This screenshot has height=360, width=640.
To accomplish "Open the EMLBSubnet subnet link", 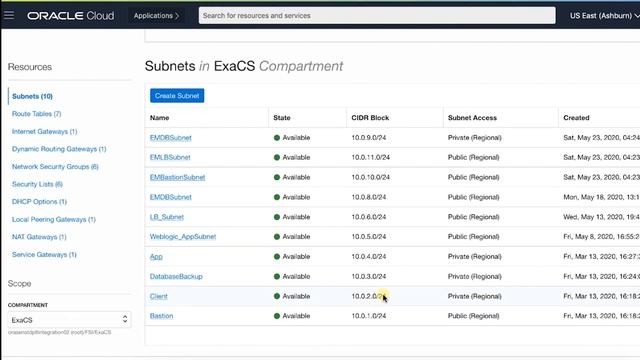I will 170,158.
